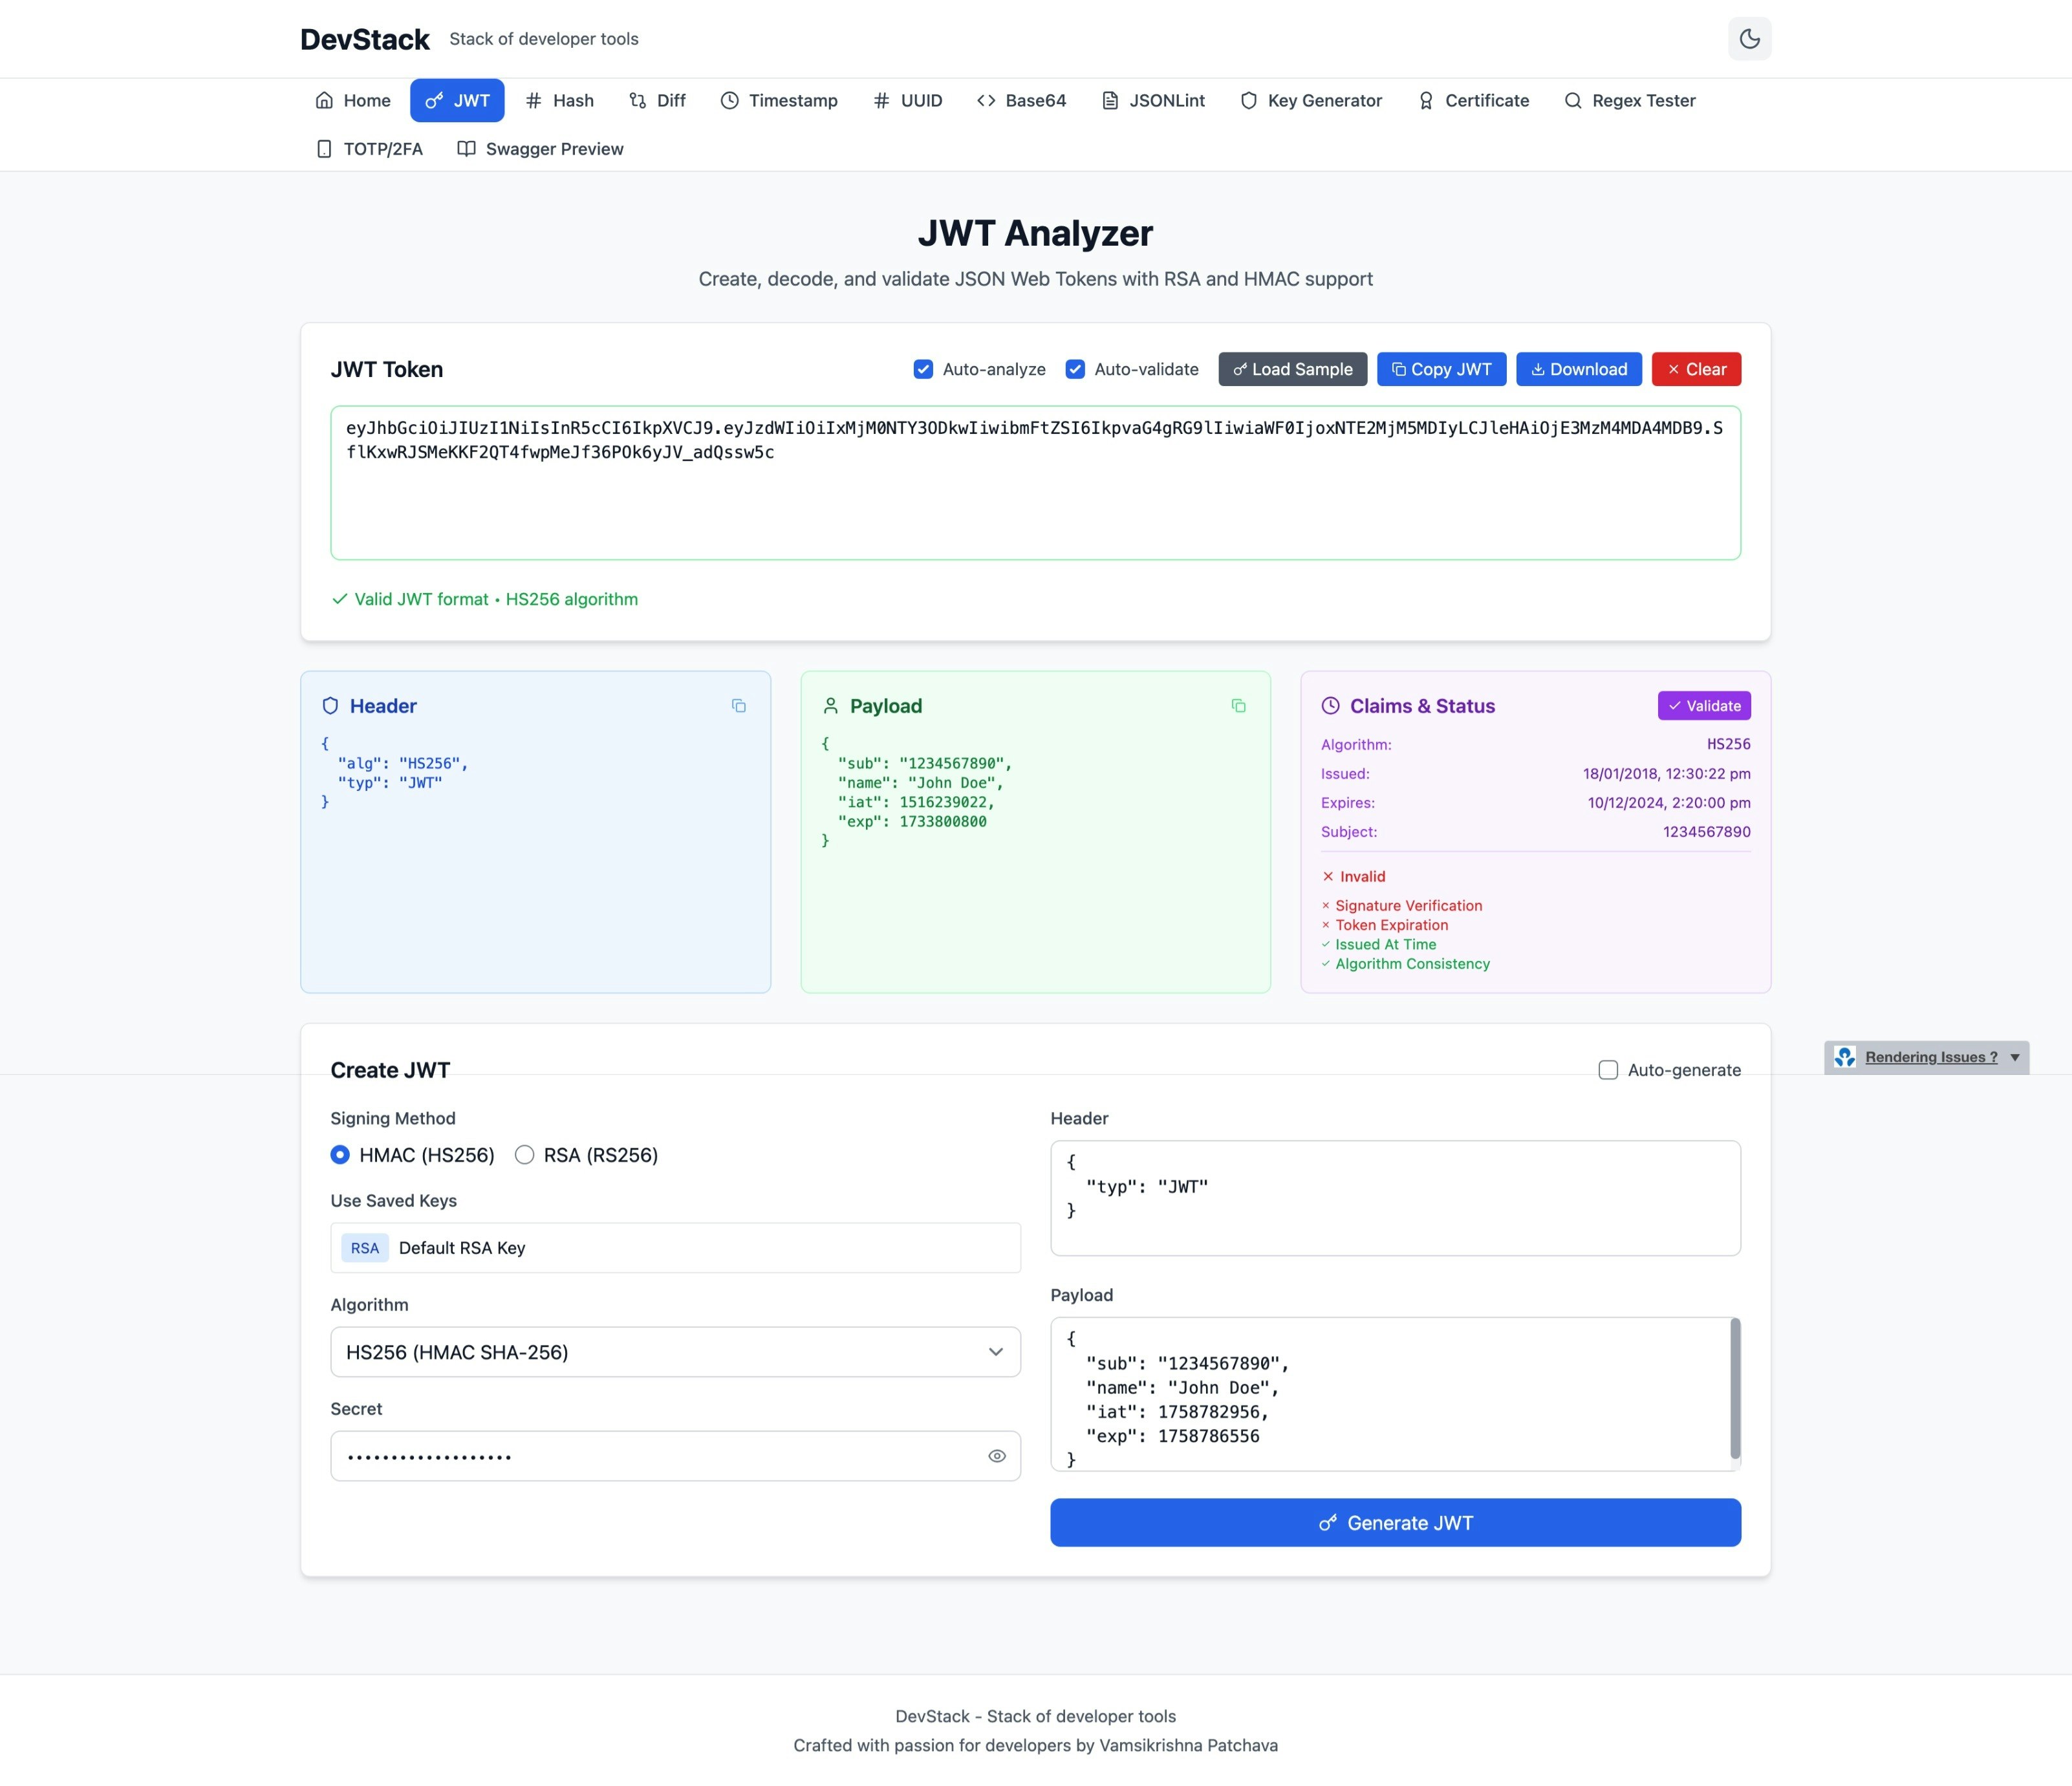
Task: Click the Token Expiration failed check
Action: [x=1384, y=925]
